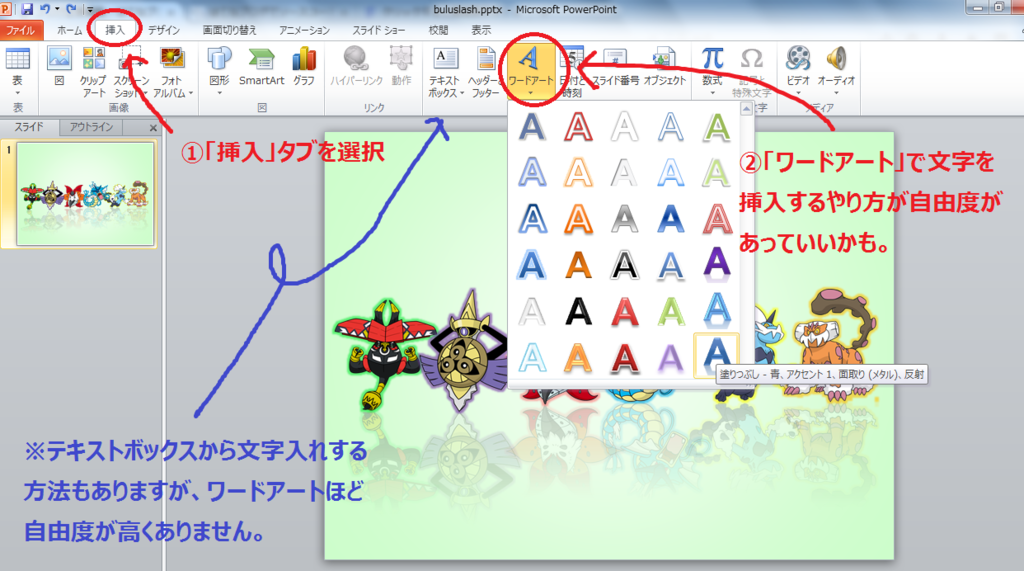Expand the テキストボックス dropdown arrow
Screen dimensions: 1024x571
tap(462, 93)
